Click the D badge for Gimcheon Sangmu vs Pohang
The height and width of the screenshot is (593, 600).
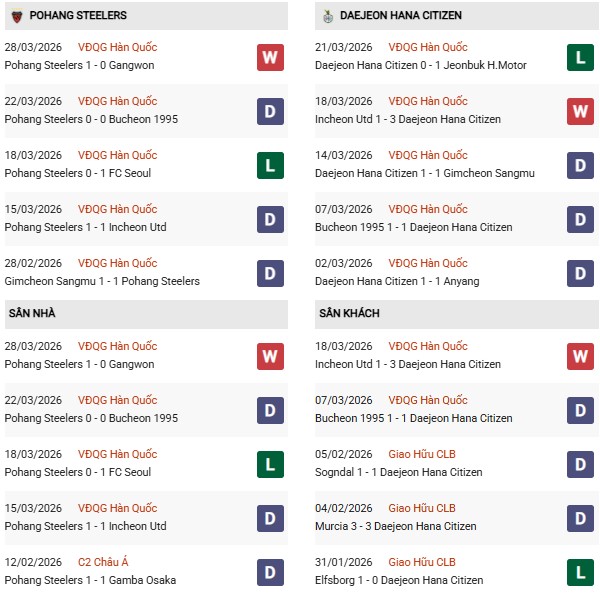(270, 273)
